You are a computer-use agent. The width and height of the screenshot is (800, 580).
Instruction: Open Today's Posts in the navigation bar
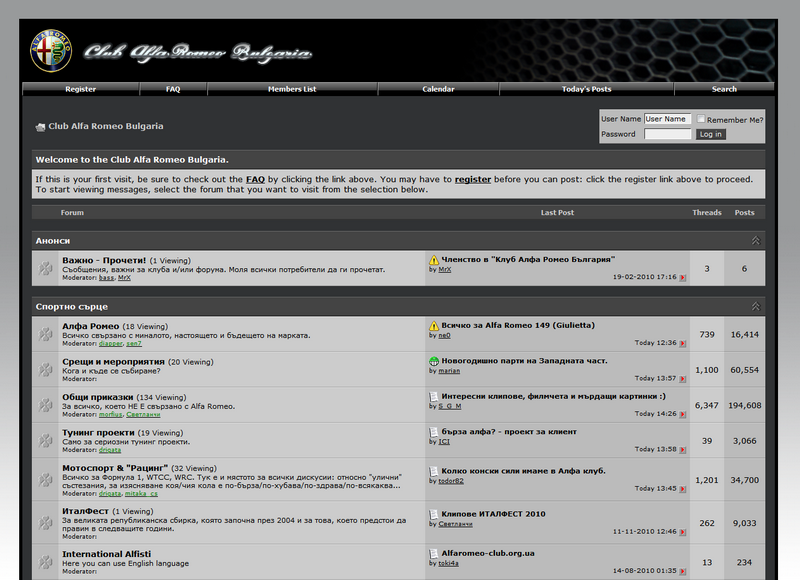pyautogui.click(x=586, y=89)
